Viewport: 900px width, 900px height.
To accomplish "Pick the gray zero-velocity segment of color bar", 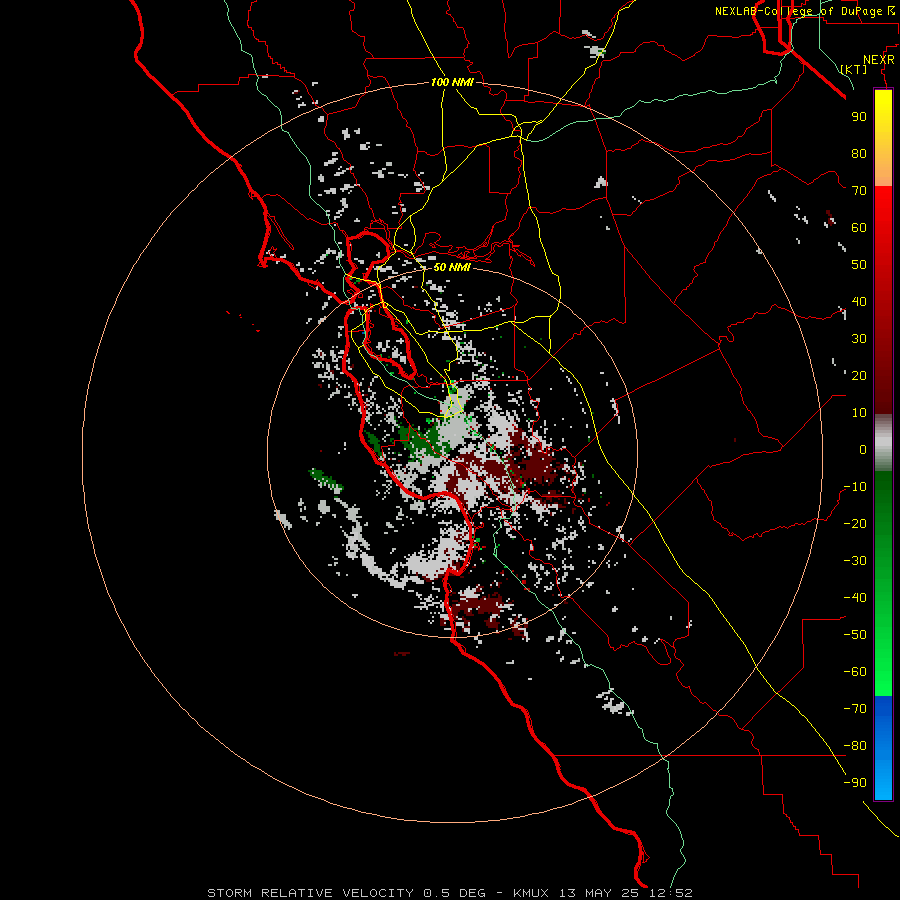I will click(x=883, y=443).
